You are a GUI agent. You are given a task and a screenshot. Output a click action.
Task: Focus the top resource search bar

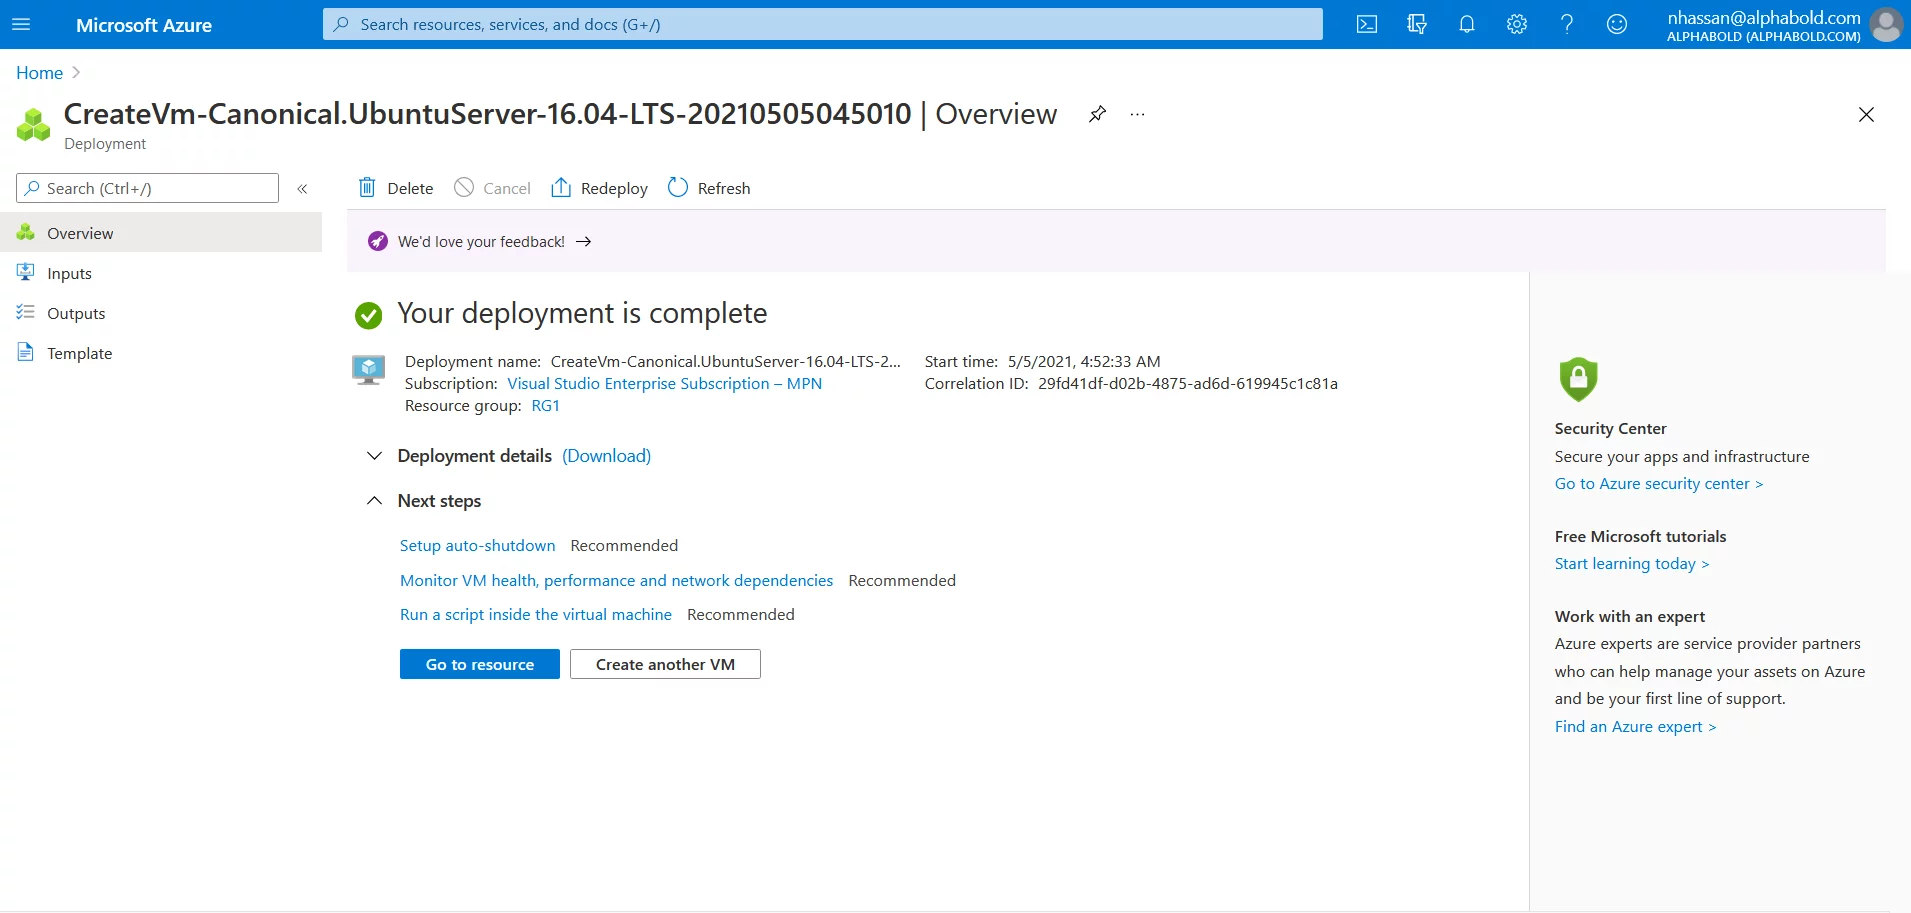point(822,24)
